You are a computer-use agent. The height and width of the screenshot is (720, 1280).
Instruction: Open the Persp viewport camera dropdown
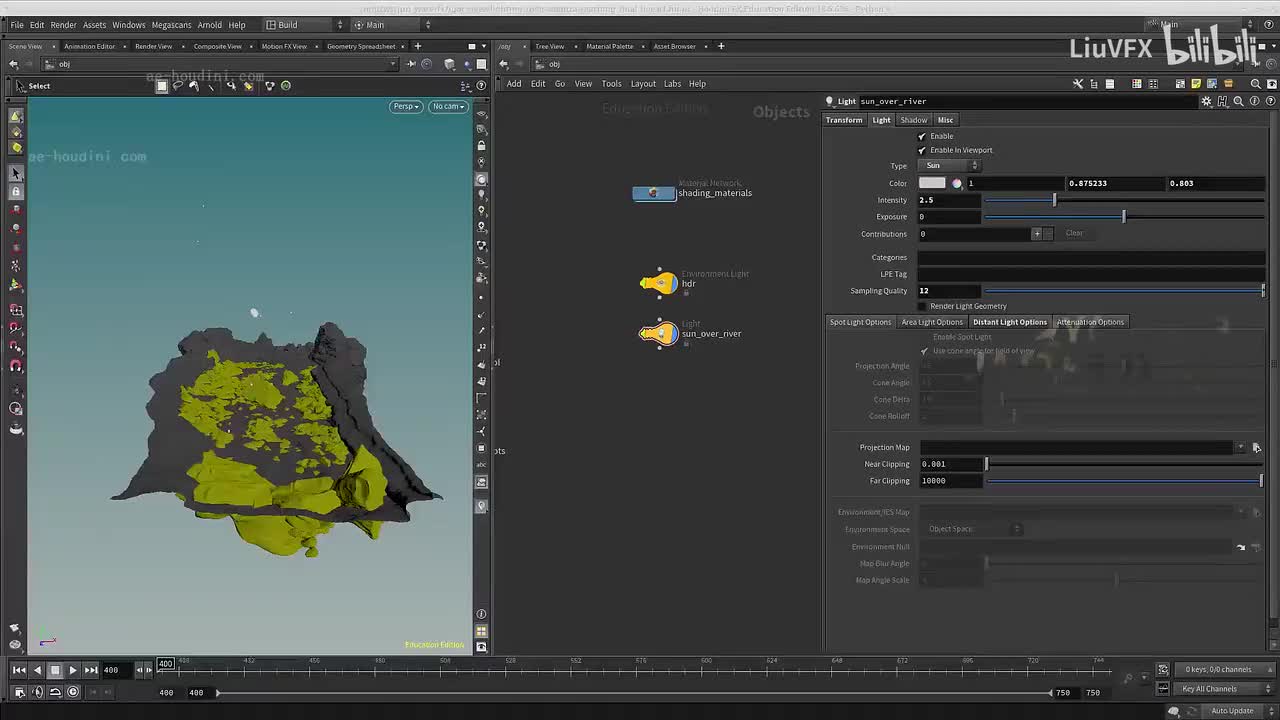tap(405, 106)
